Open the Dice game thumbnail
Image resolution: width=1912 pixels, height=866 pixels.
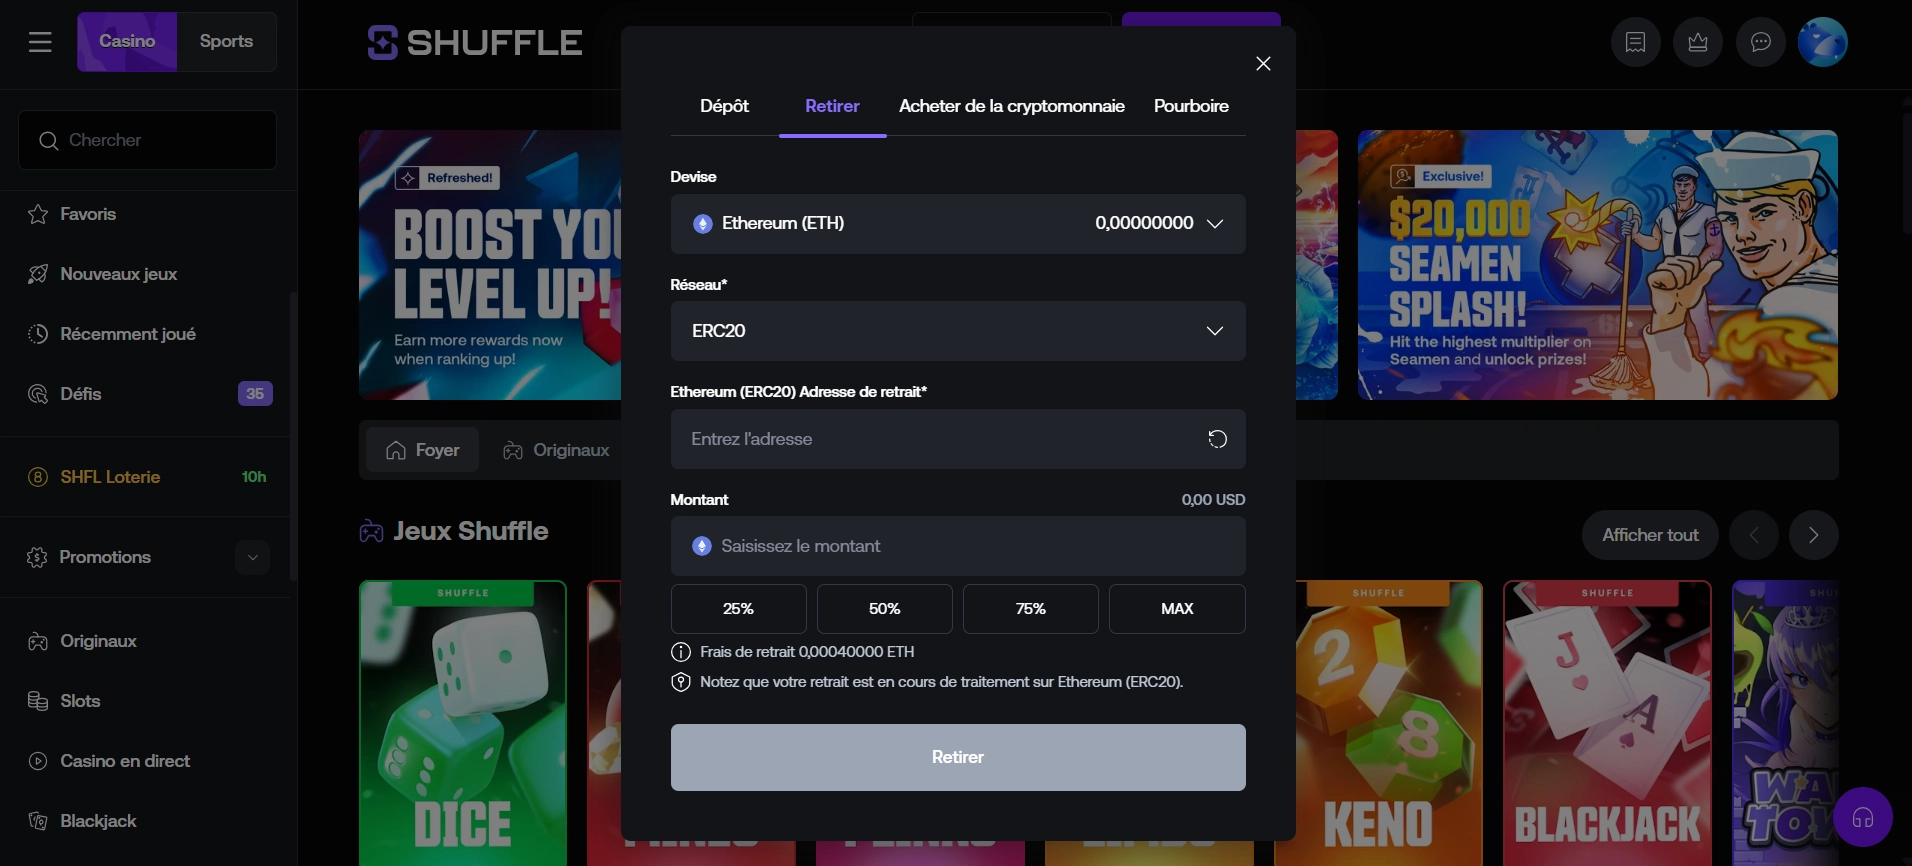tap(463, 723)
